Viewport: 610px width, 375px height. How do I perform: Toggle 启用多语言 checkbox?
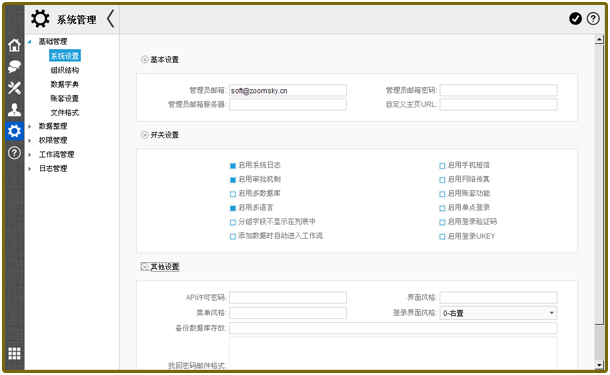tap(233, 208)
